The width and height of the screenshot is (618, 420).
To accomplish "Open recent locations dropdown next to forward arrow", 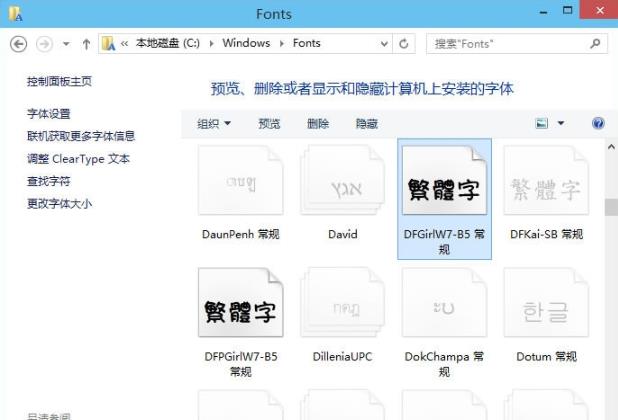I will coord(66,44).
